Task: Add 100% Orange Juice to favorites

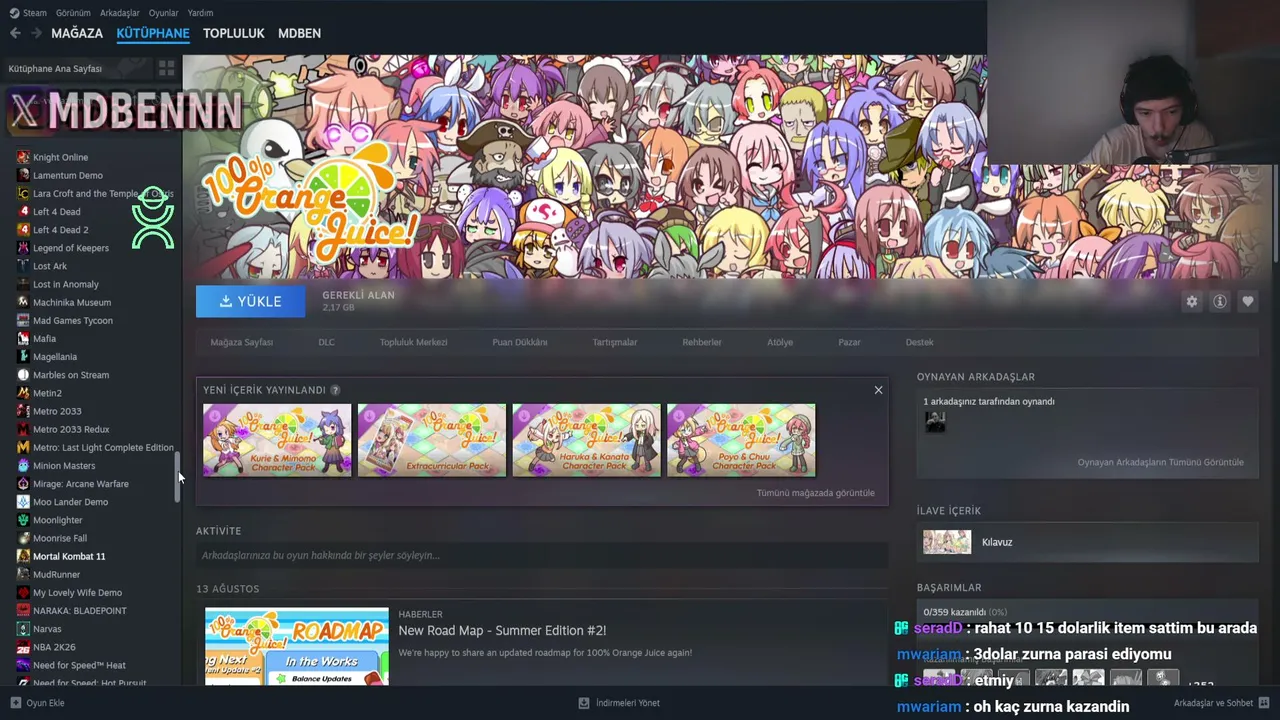Action: 1247,301
